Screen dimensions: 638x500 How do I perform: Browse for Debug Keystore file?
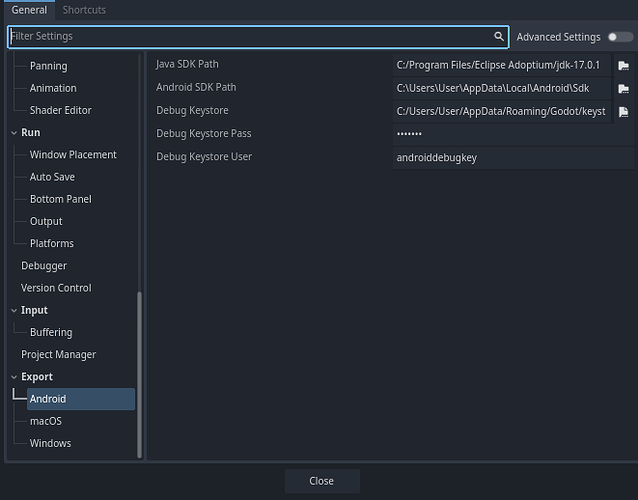623,111
